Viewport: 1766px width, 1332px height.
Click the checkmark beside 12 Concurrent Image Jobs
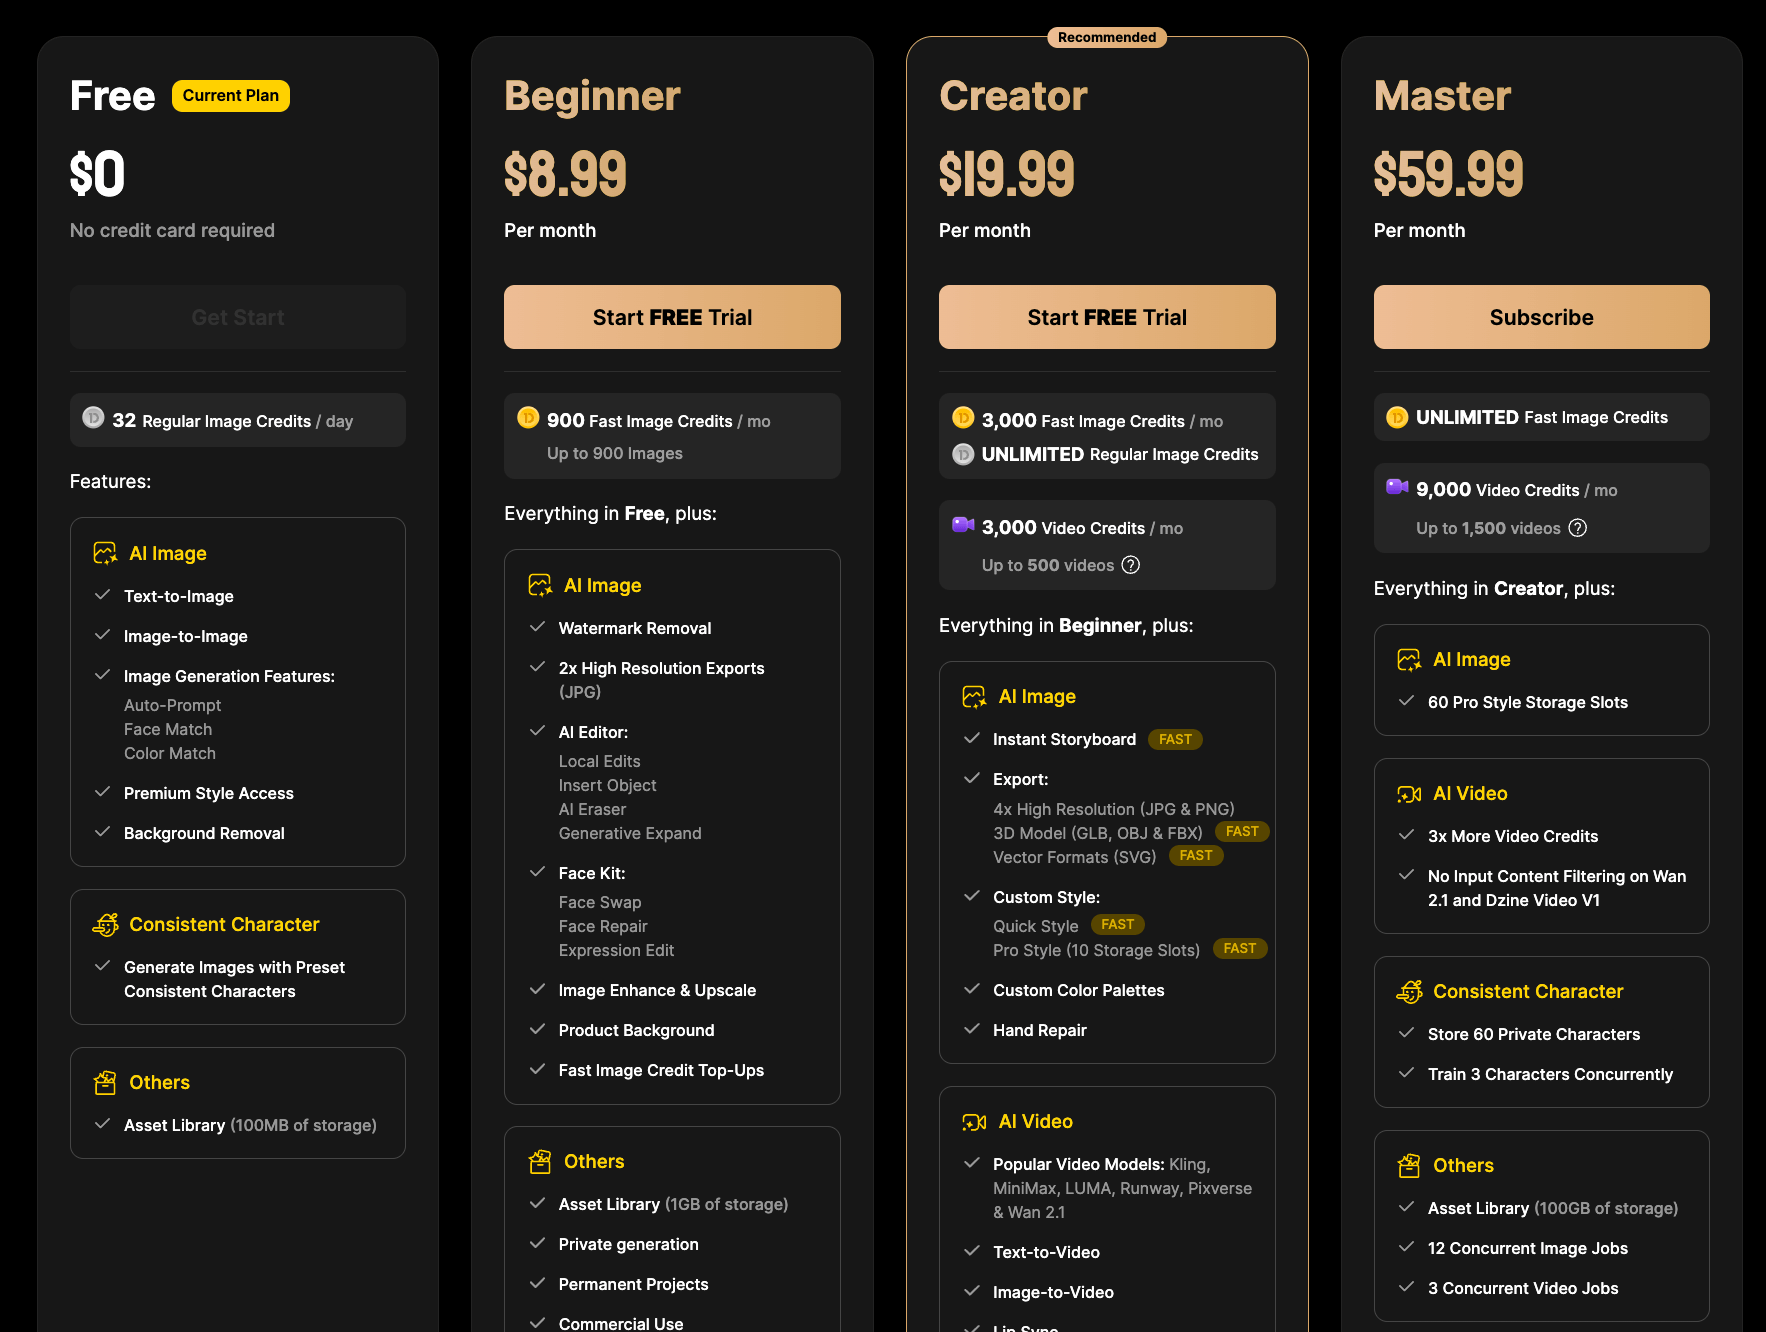[x=1406, y=1247]
